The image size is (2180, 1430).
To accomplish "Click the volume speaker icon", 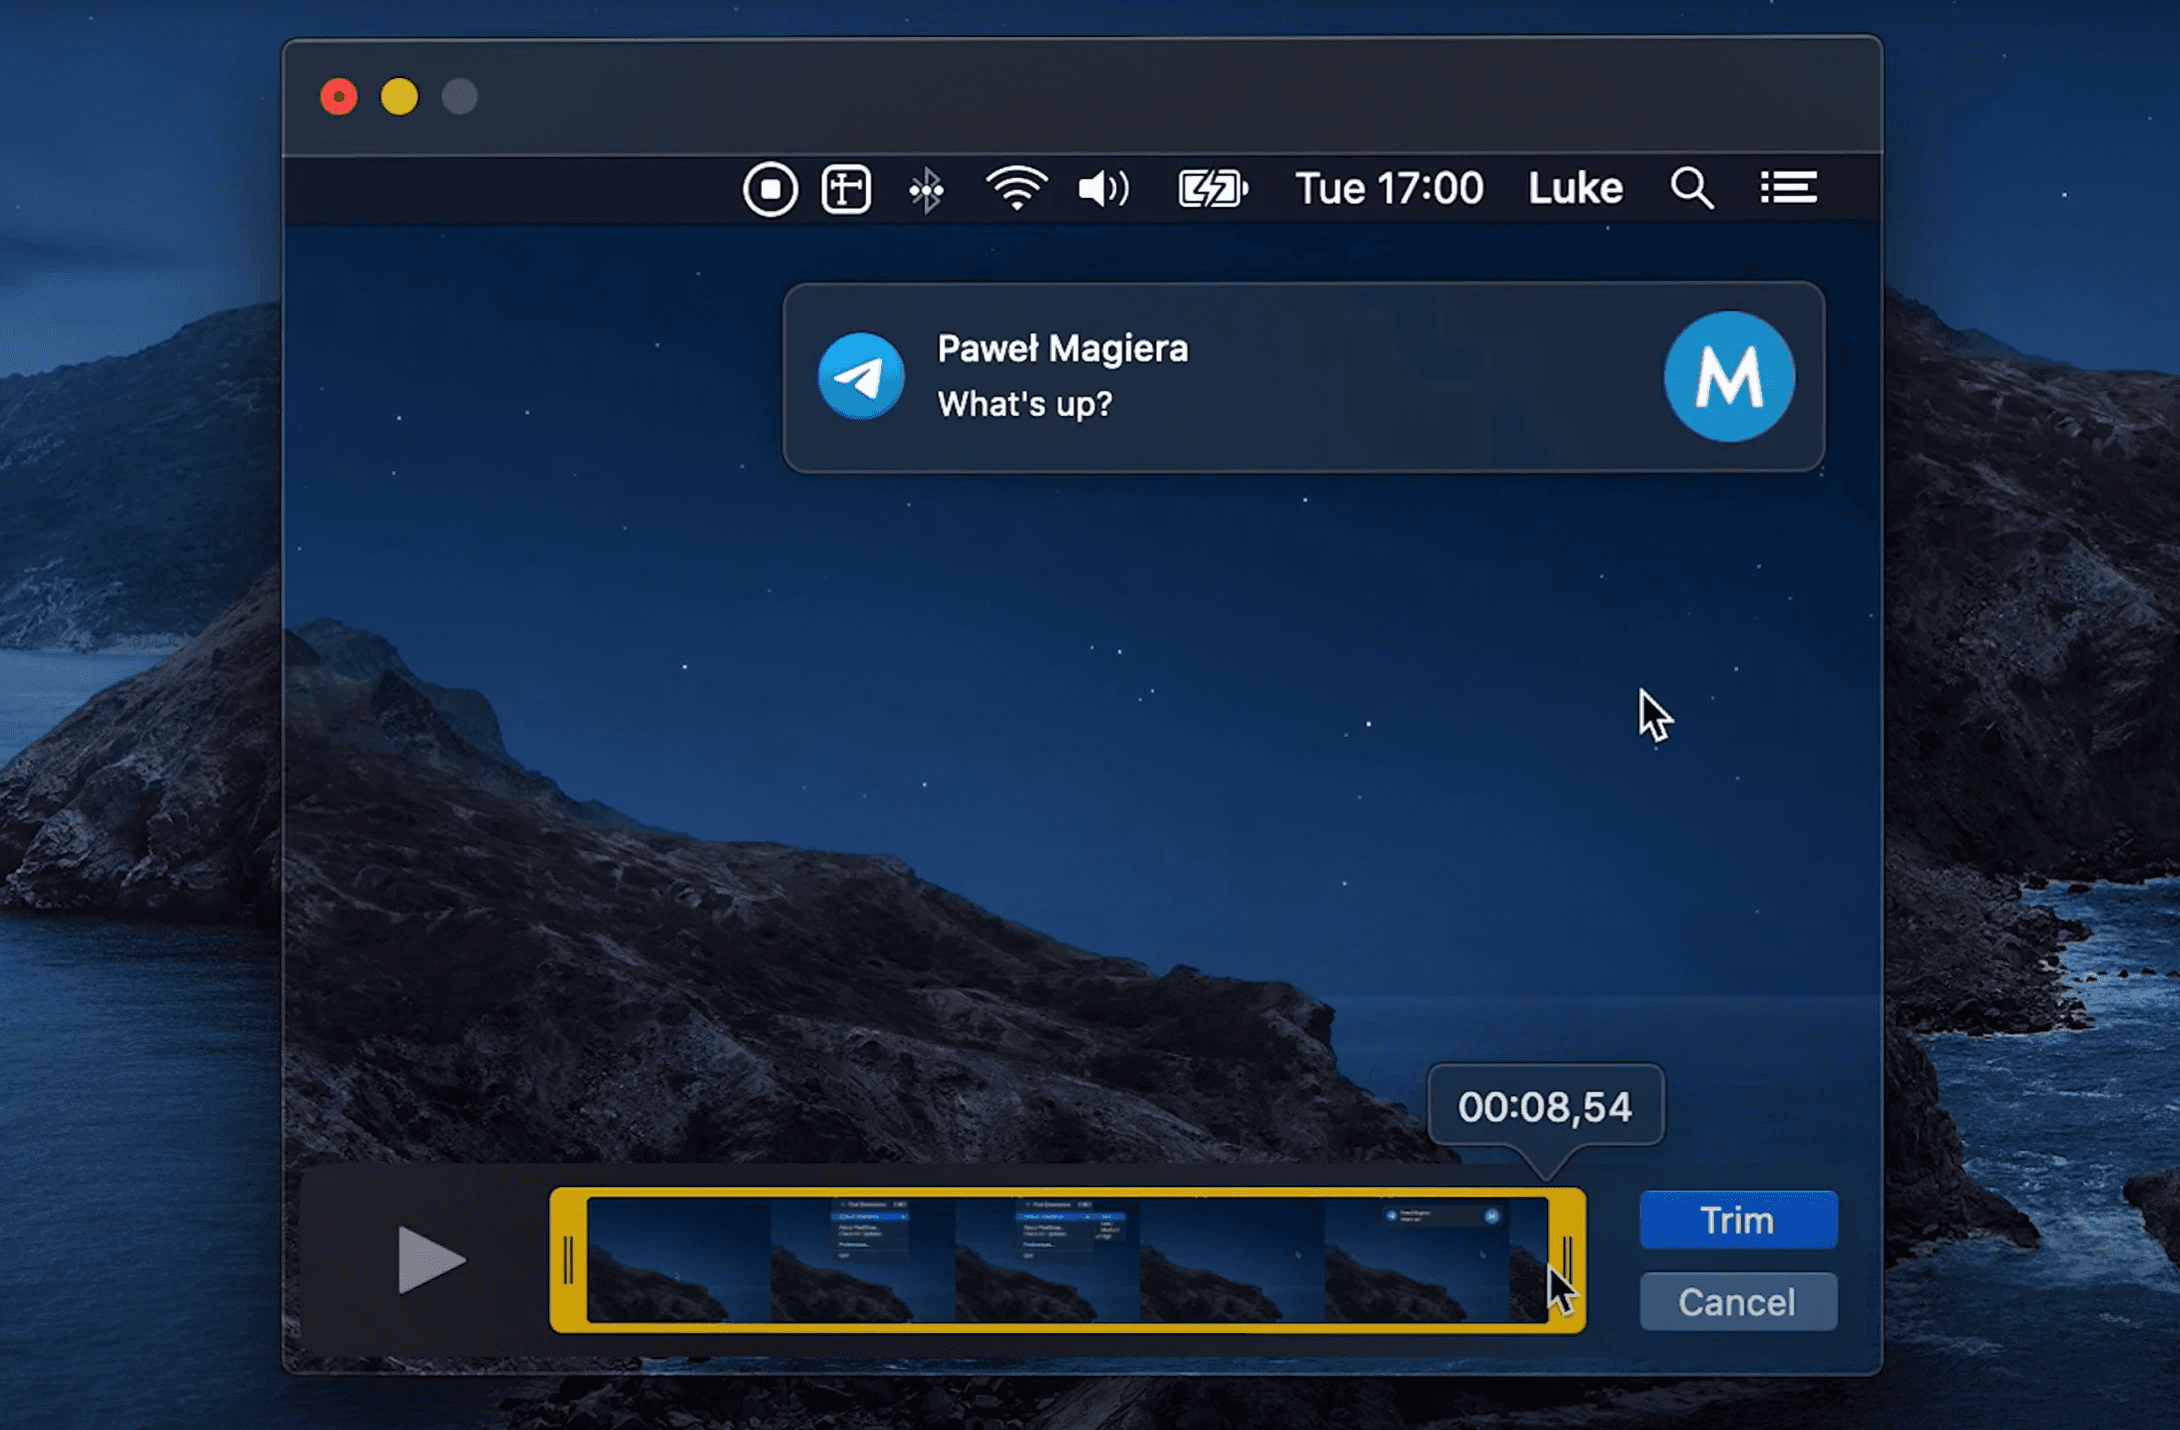I will coord(1103,189).
